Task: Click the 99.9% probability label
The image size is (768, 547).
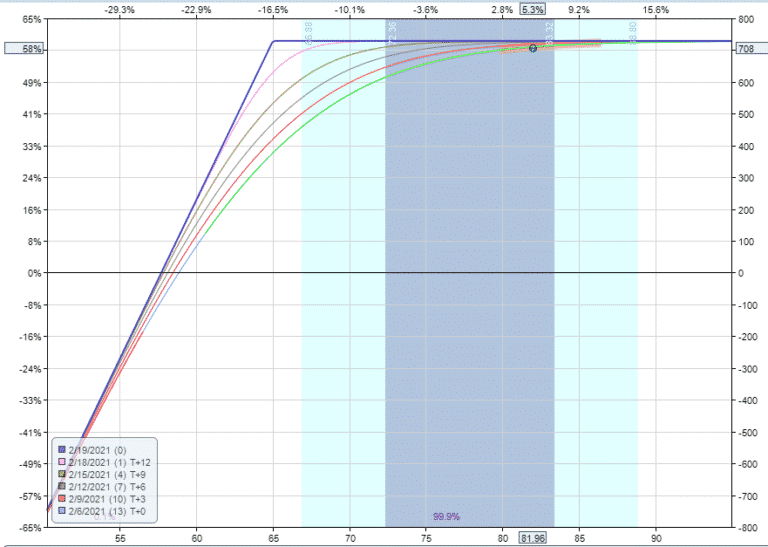Action: (x=446, y=517)
